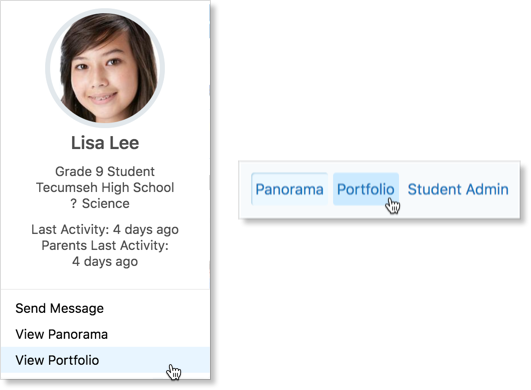Screen dimensions: 531x390
Task: Open View Portfolio from the student card
Action: click(x=105, y=360)
